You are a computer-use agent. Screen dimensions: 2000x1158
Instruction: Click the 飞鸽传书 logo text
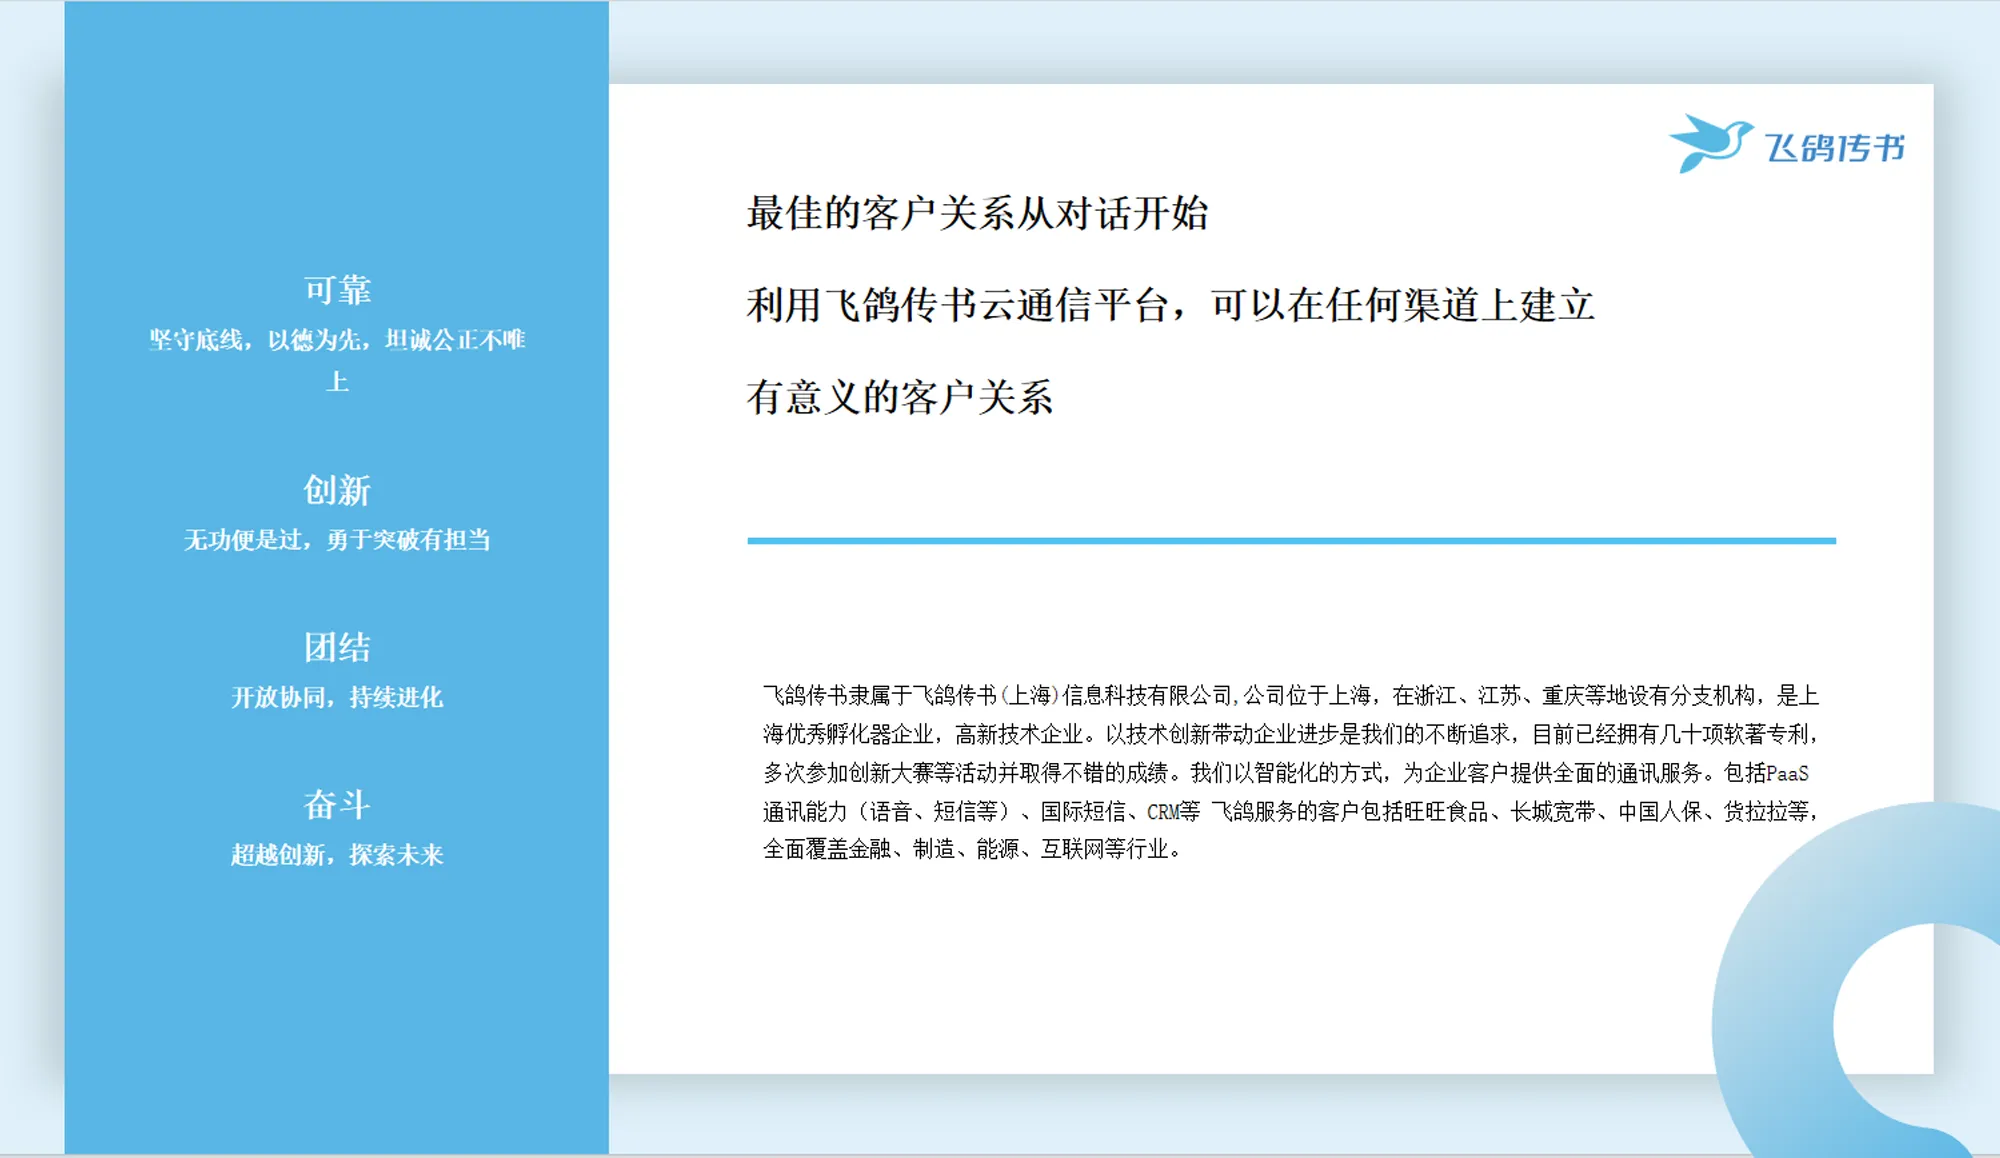pos(1834,148)
